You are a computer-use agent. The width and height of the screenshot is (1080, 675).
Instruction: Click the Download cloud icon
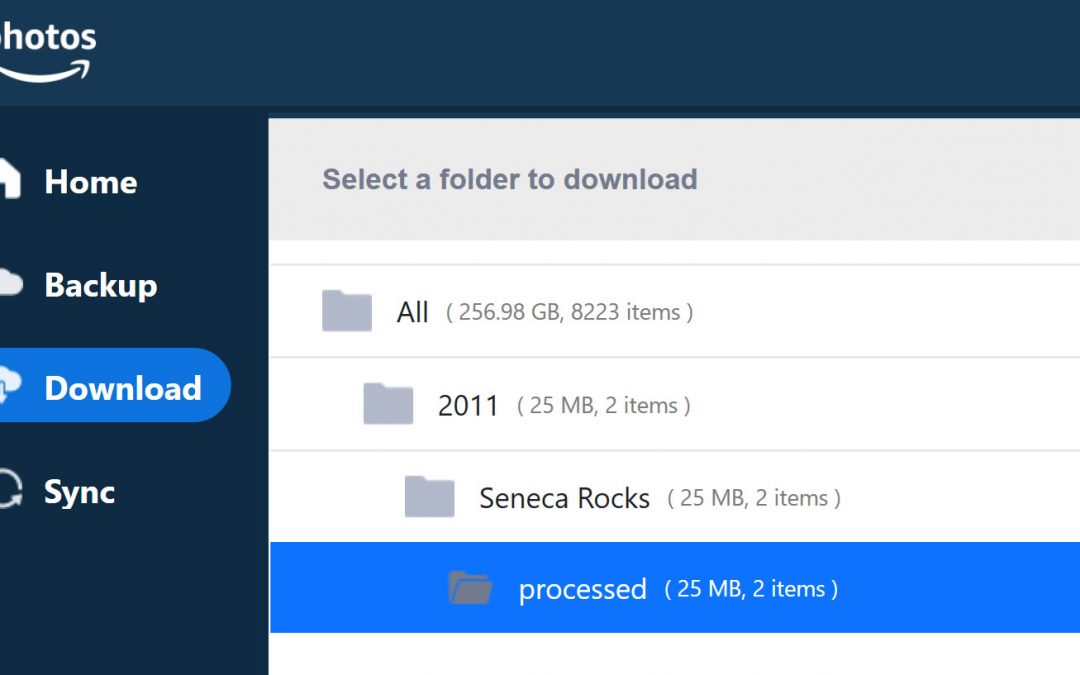[8, 387]
